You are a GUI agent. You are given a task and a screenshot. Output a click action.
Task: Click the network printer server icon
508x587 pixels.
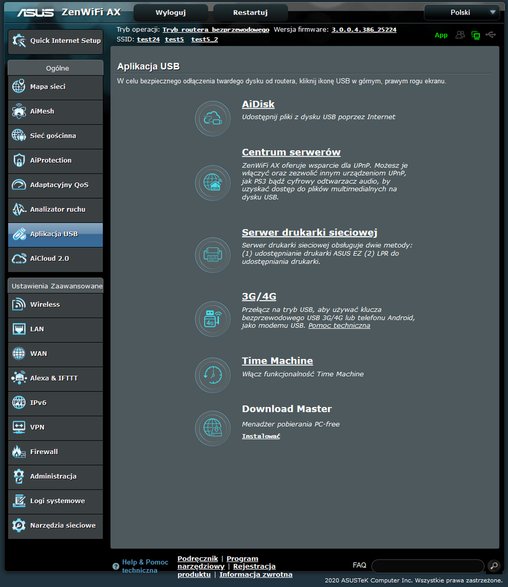[x=213, y=255]
